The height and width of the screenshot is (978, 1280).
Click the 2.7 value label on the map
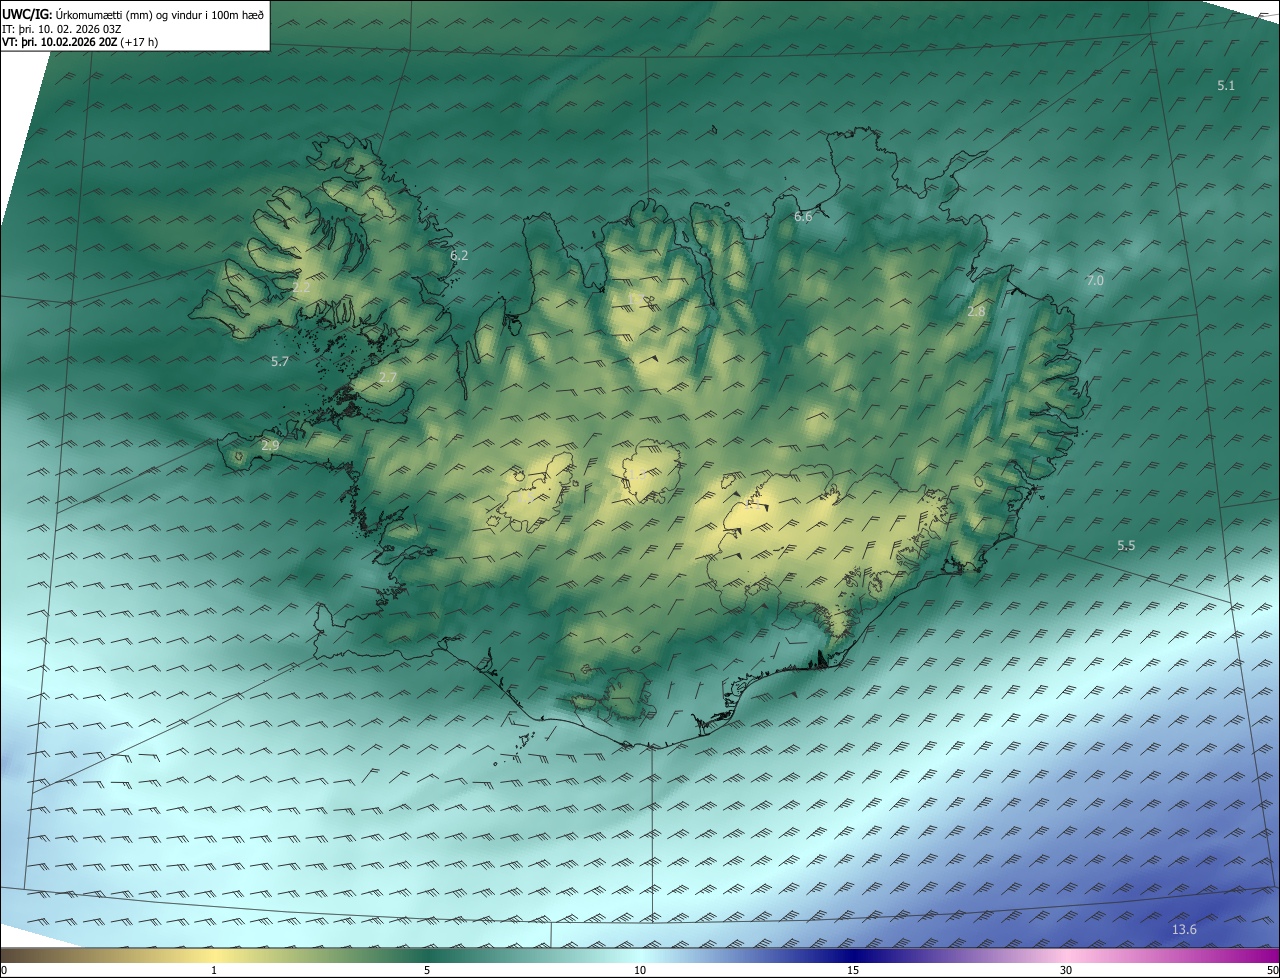tap(388, 378)
